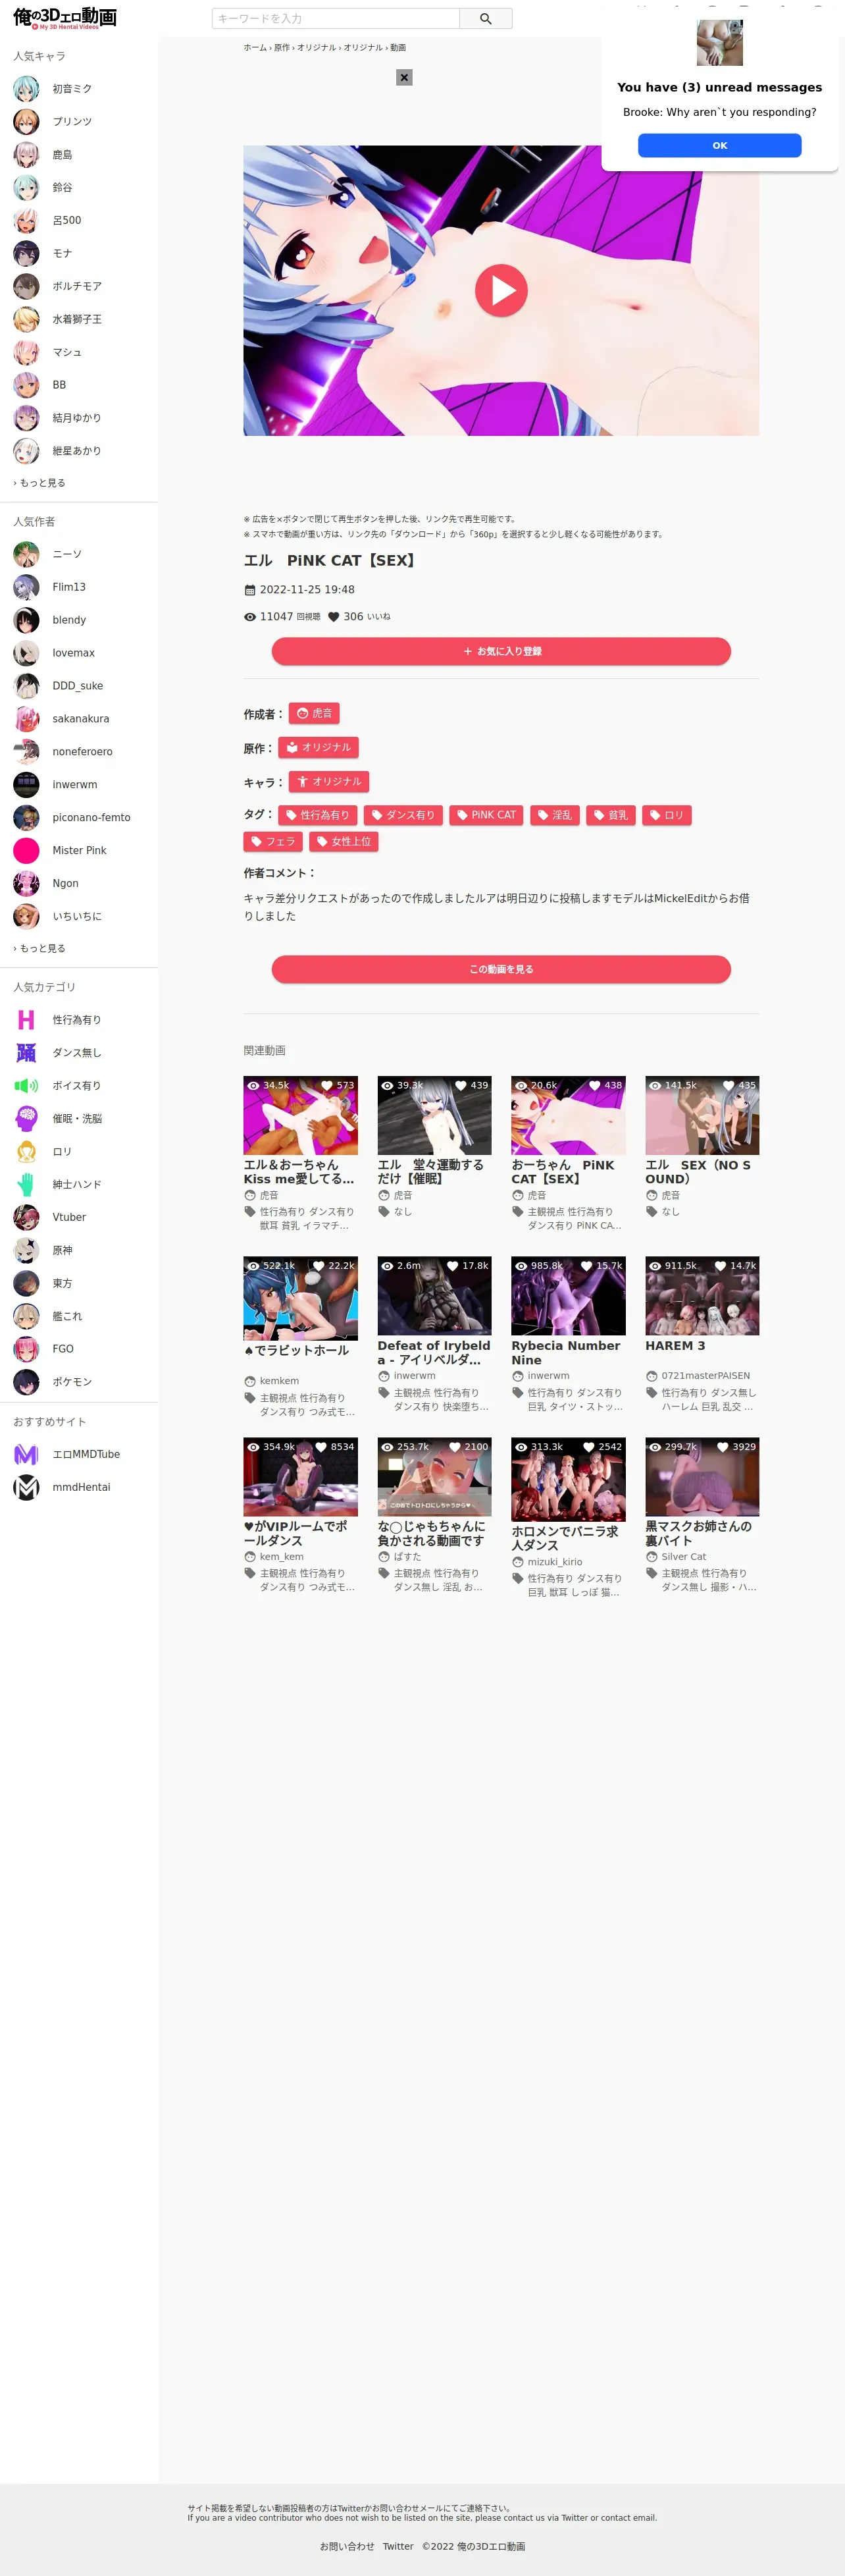This screenshot has width=845, height=2576.
Task: Open the ボルチモア character icon
Action: [26, 286]
